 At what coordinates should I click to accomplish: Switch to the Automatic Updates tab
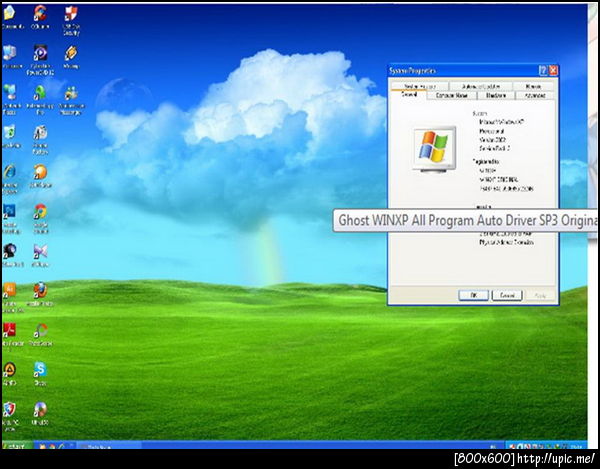click(480, 86)
